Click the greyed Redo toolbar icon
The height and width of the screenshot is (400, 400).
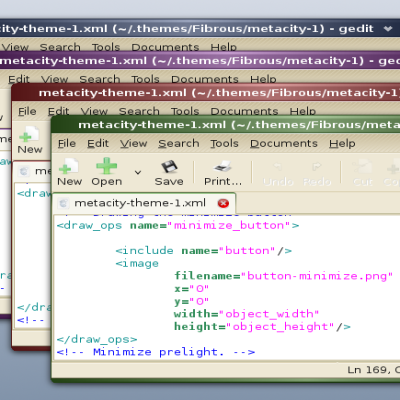click(x=316, y=166)
